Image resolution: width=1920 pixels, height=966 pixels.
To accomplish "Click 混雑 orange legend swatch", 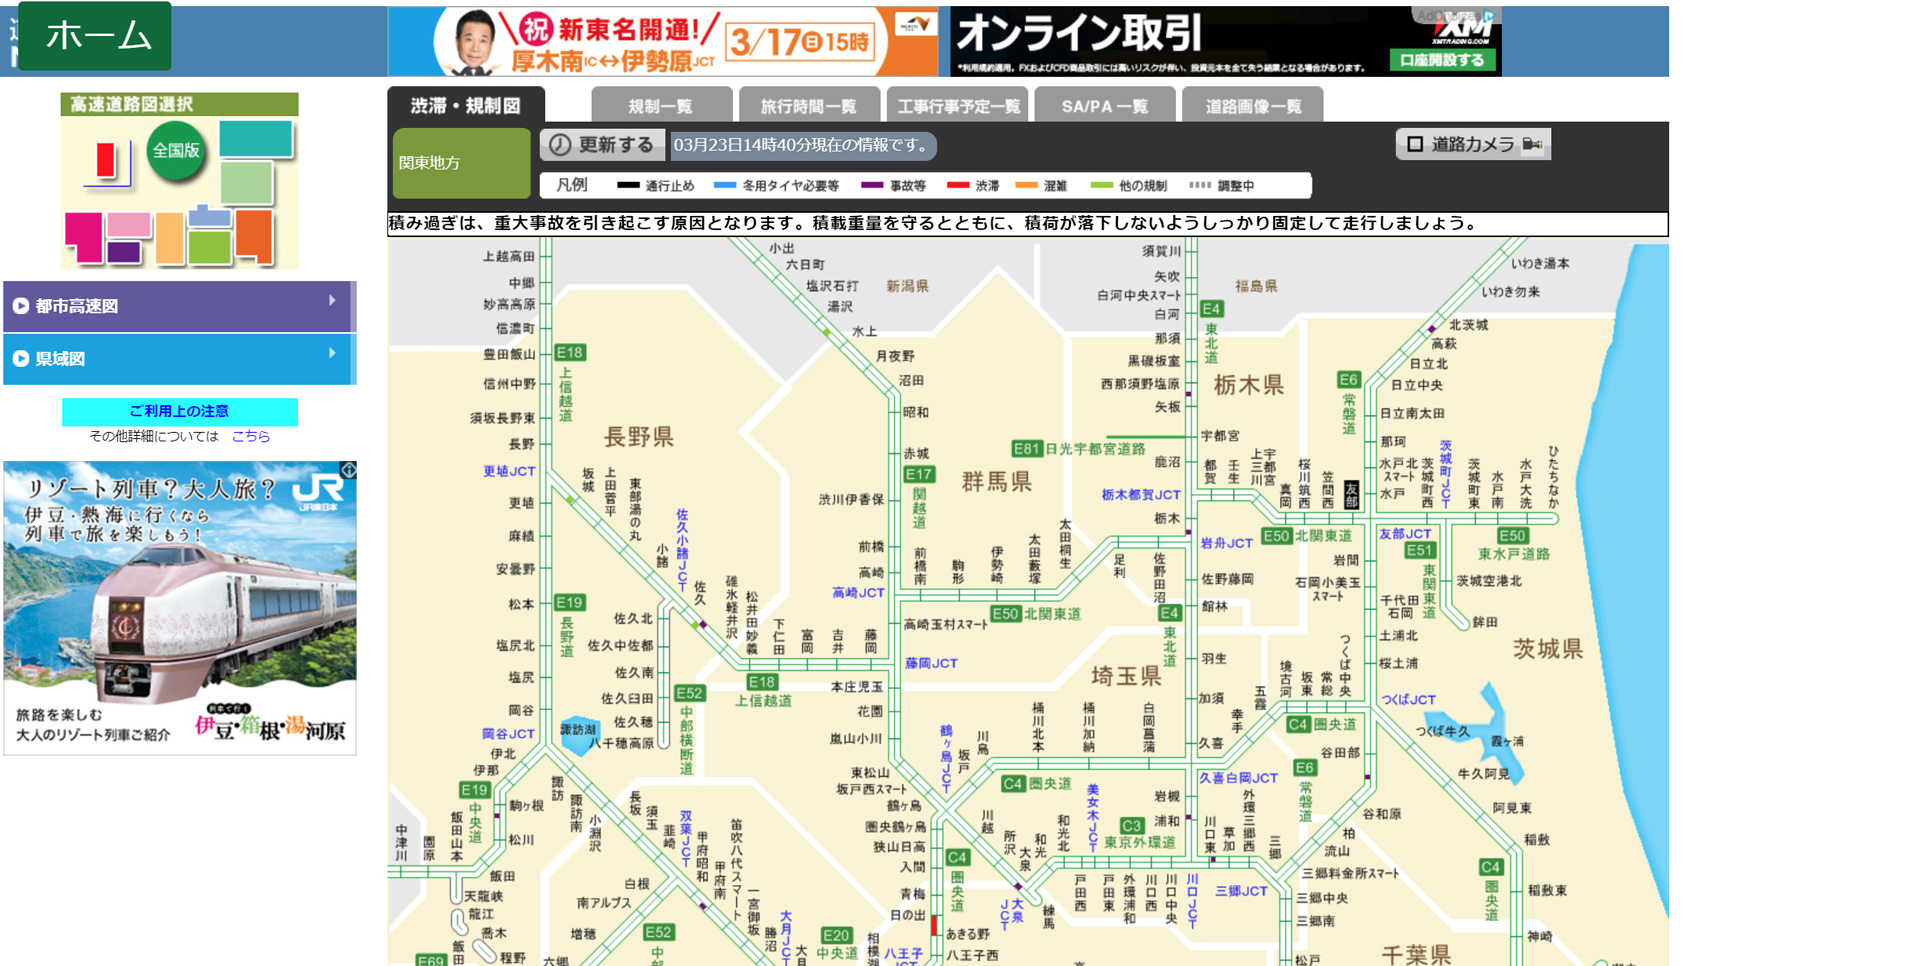I will [x=1026, y=185].
